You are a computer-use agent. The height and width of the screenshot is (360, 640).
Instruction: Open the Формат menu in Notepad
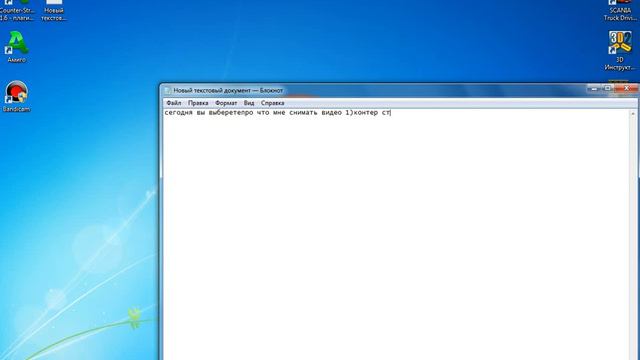[226, 103]
